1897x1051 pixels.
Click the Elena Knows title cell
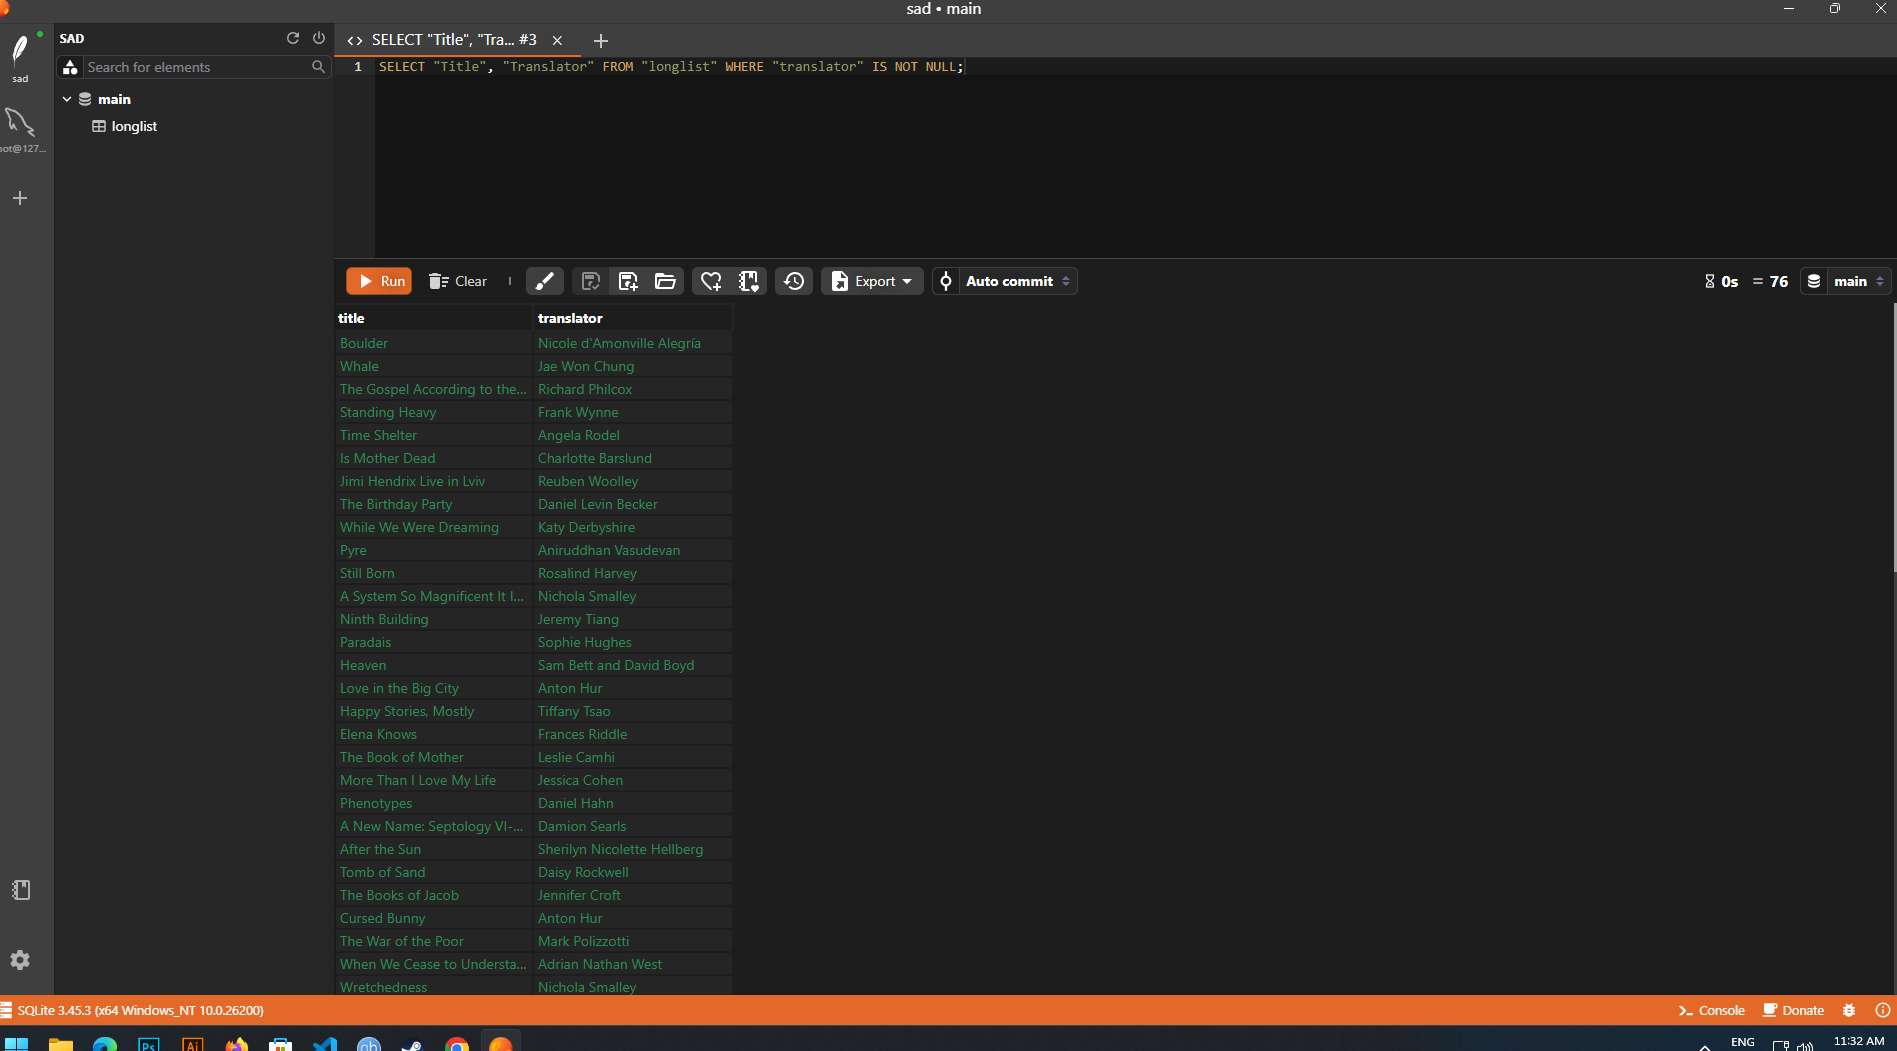(434, 734)
